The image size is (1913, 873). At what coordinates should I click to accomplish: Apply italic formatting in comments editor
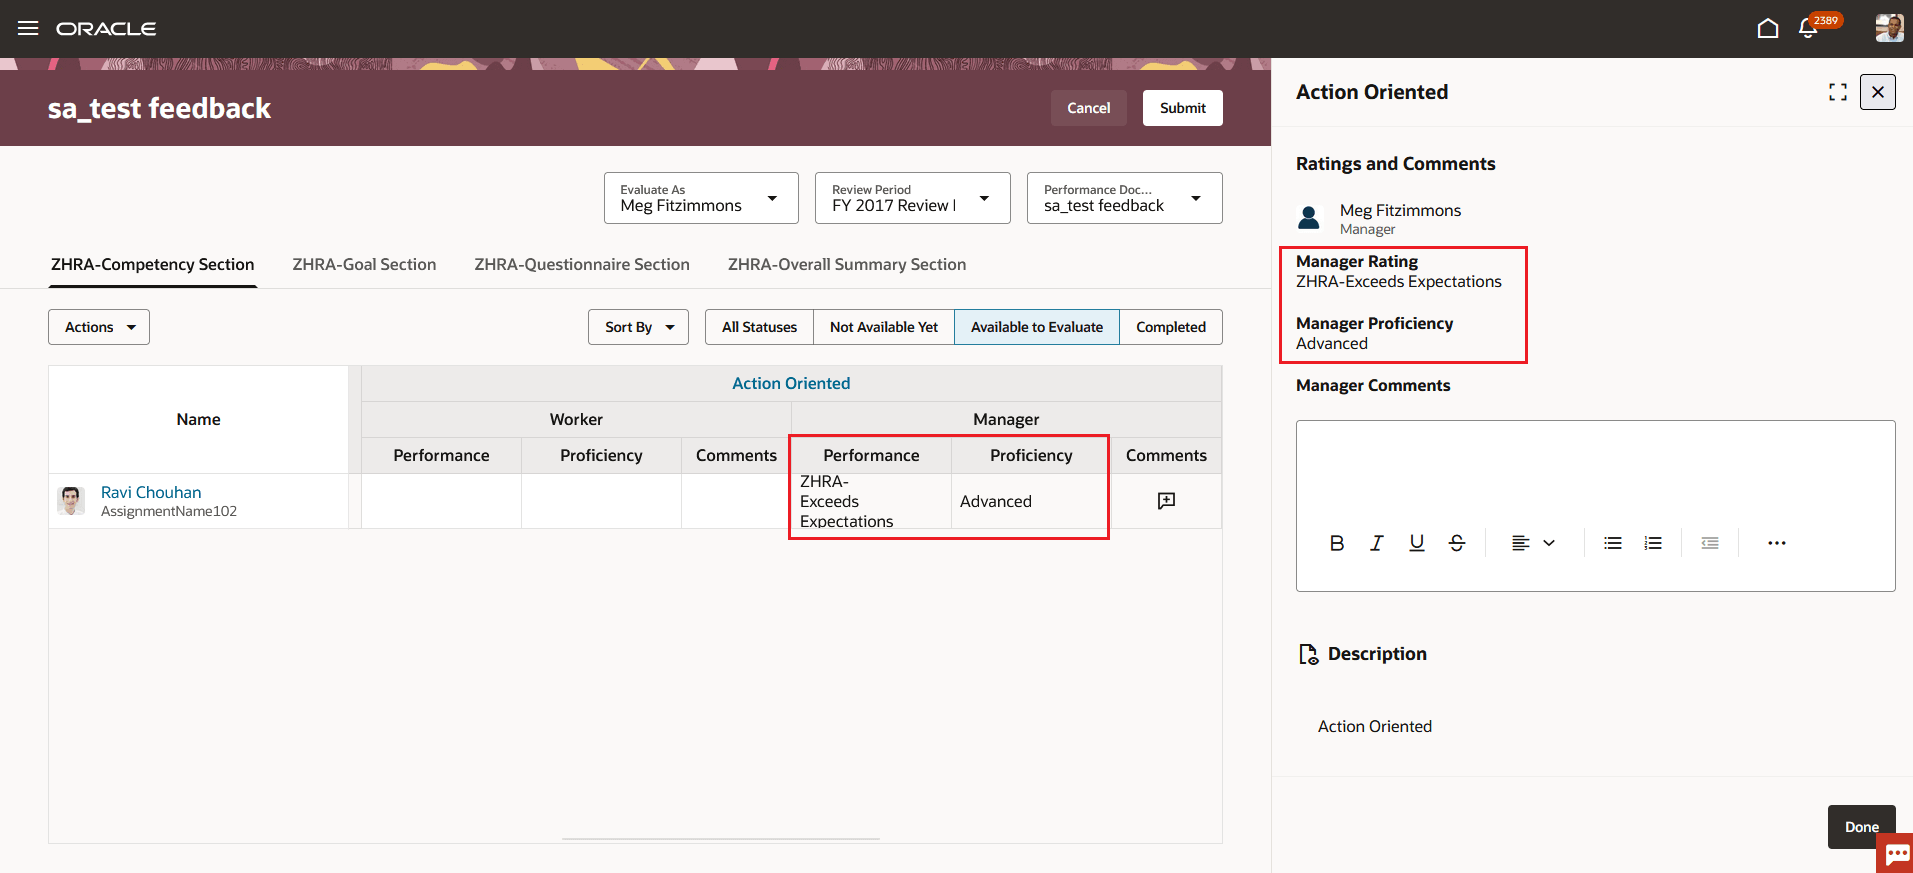coord(1377,543)
